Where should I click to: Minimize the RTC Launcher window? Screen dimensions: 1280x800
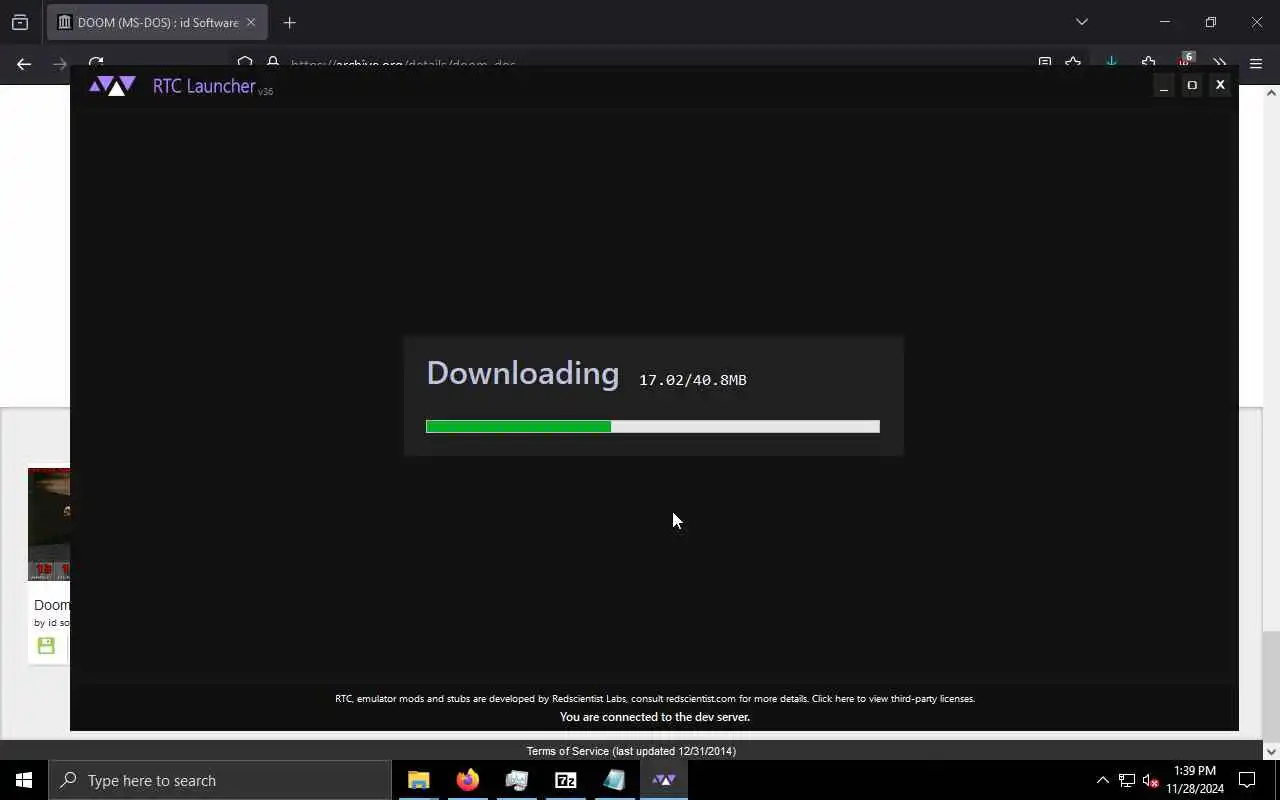(x=1163, y=86)
